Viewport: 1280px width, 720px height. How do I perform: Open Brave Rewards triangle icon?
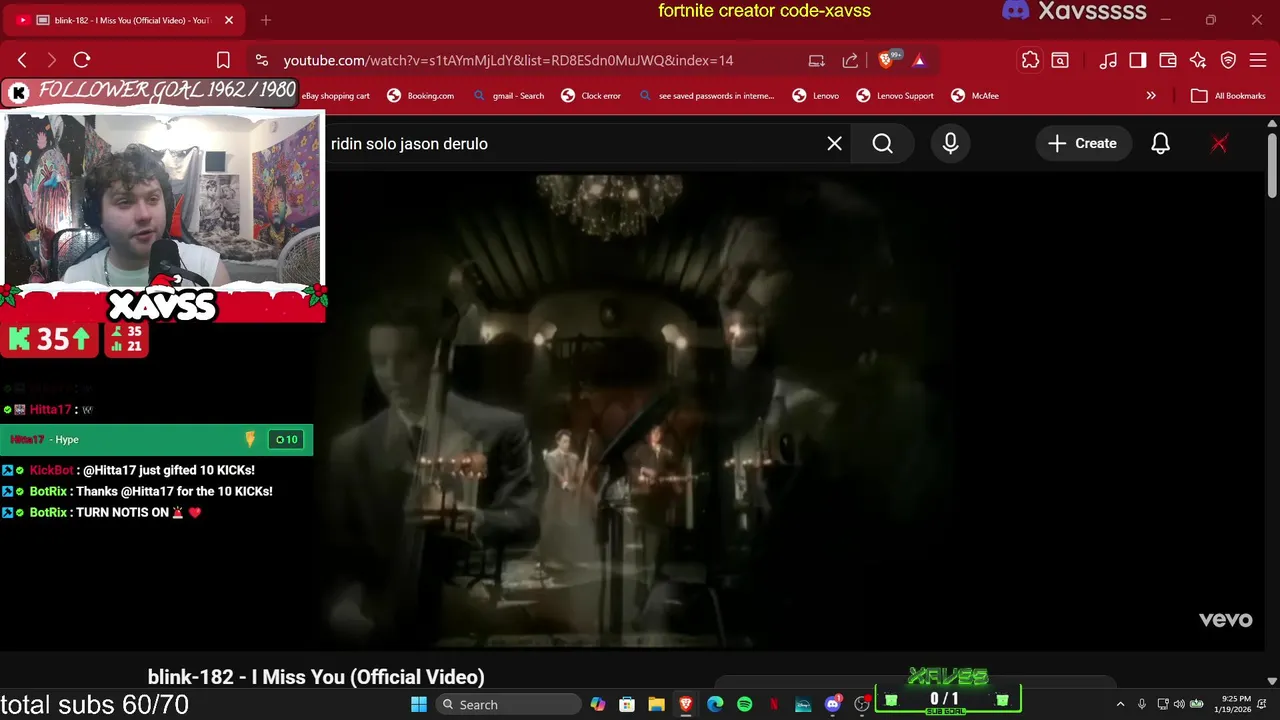click(x=919, y=60)
